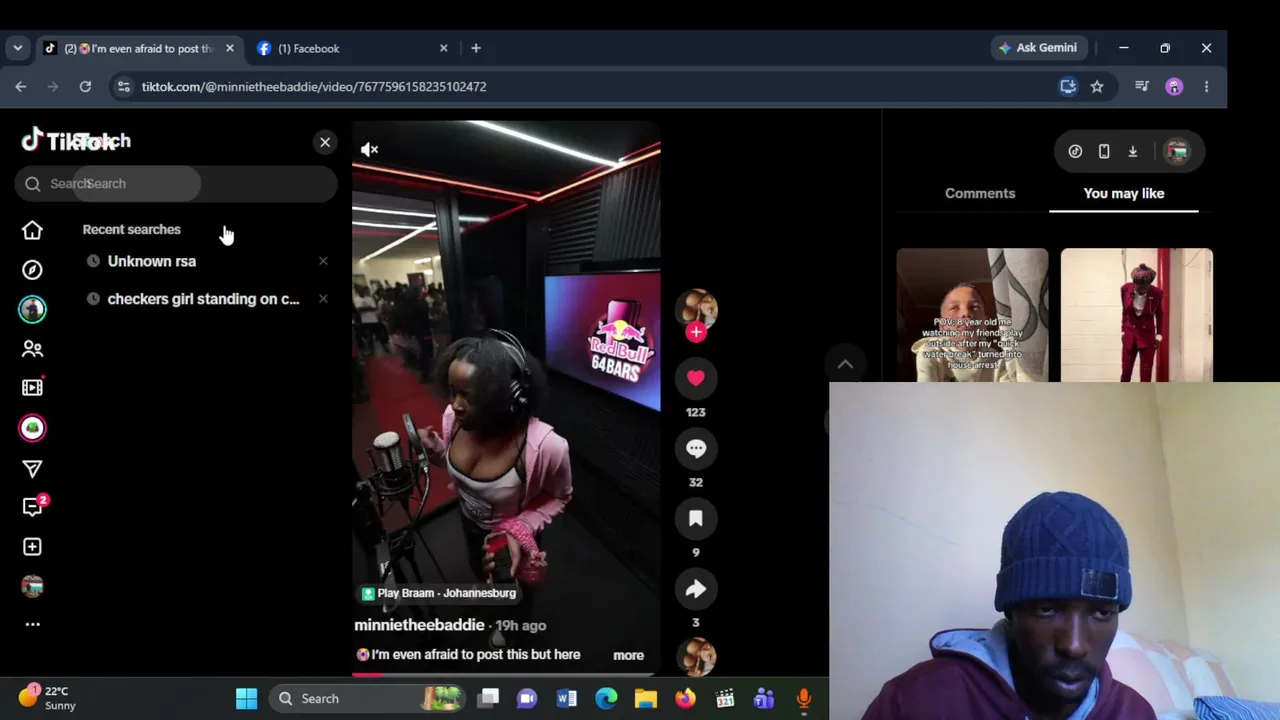Open the profile avatar in top pill
The height and width of the screenshot is (720, 1280).
[1177, 151]
